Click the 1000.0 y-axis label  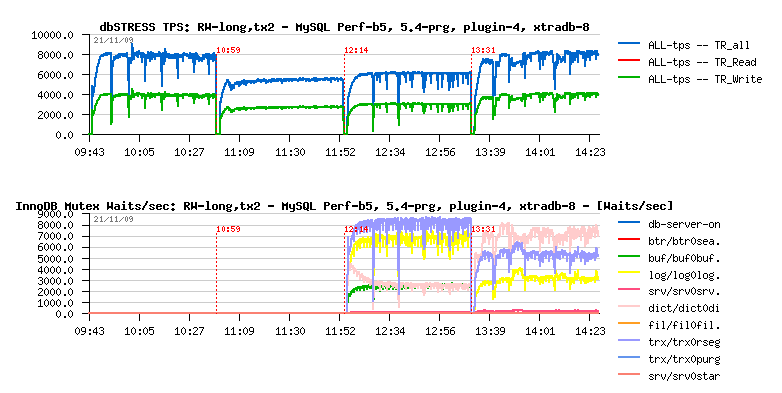point(55,303)
